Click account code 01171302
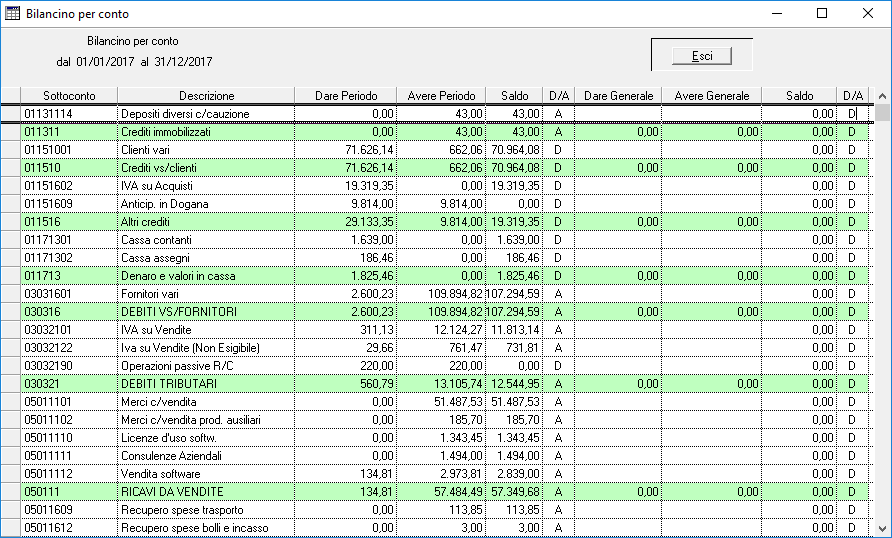 tap(48, 258)
